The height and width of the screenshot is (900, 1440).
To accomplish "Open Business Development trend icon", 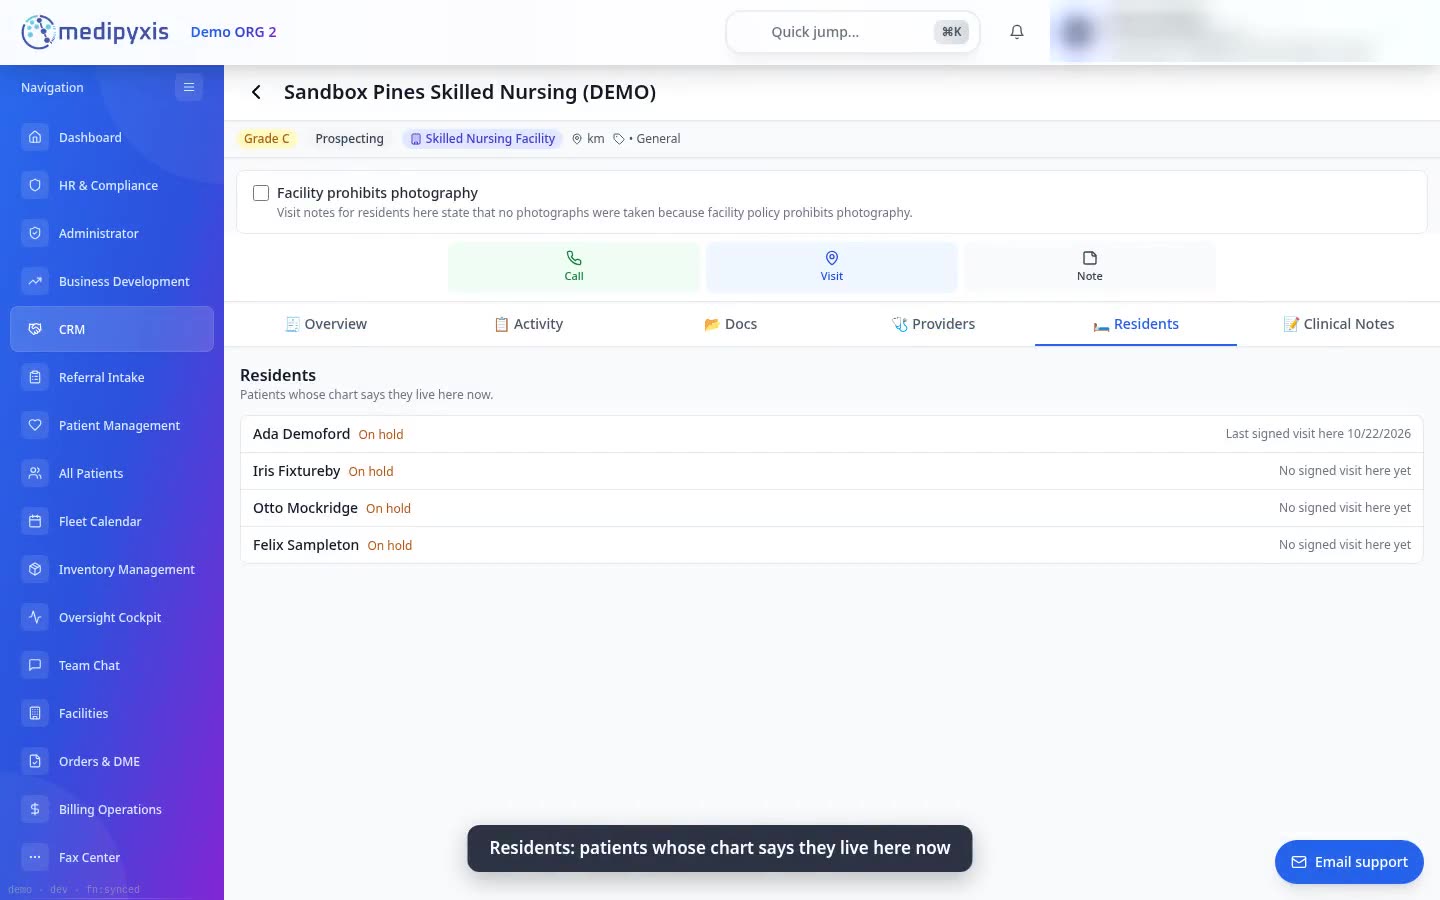I will [35, 281].
